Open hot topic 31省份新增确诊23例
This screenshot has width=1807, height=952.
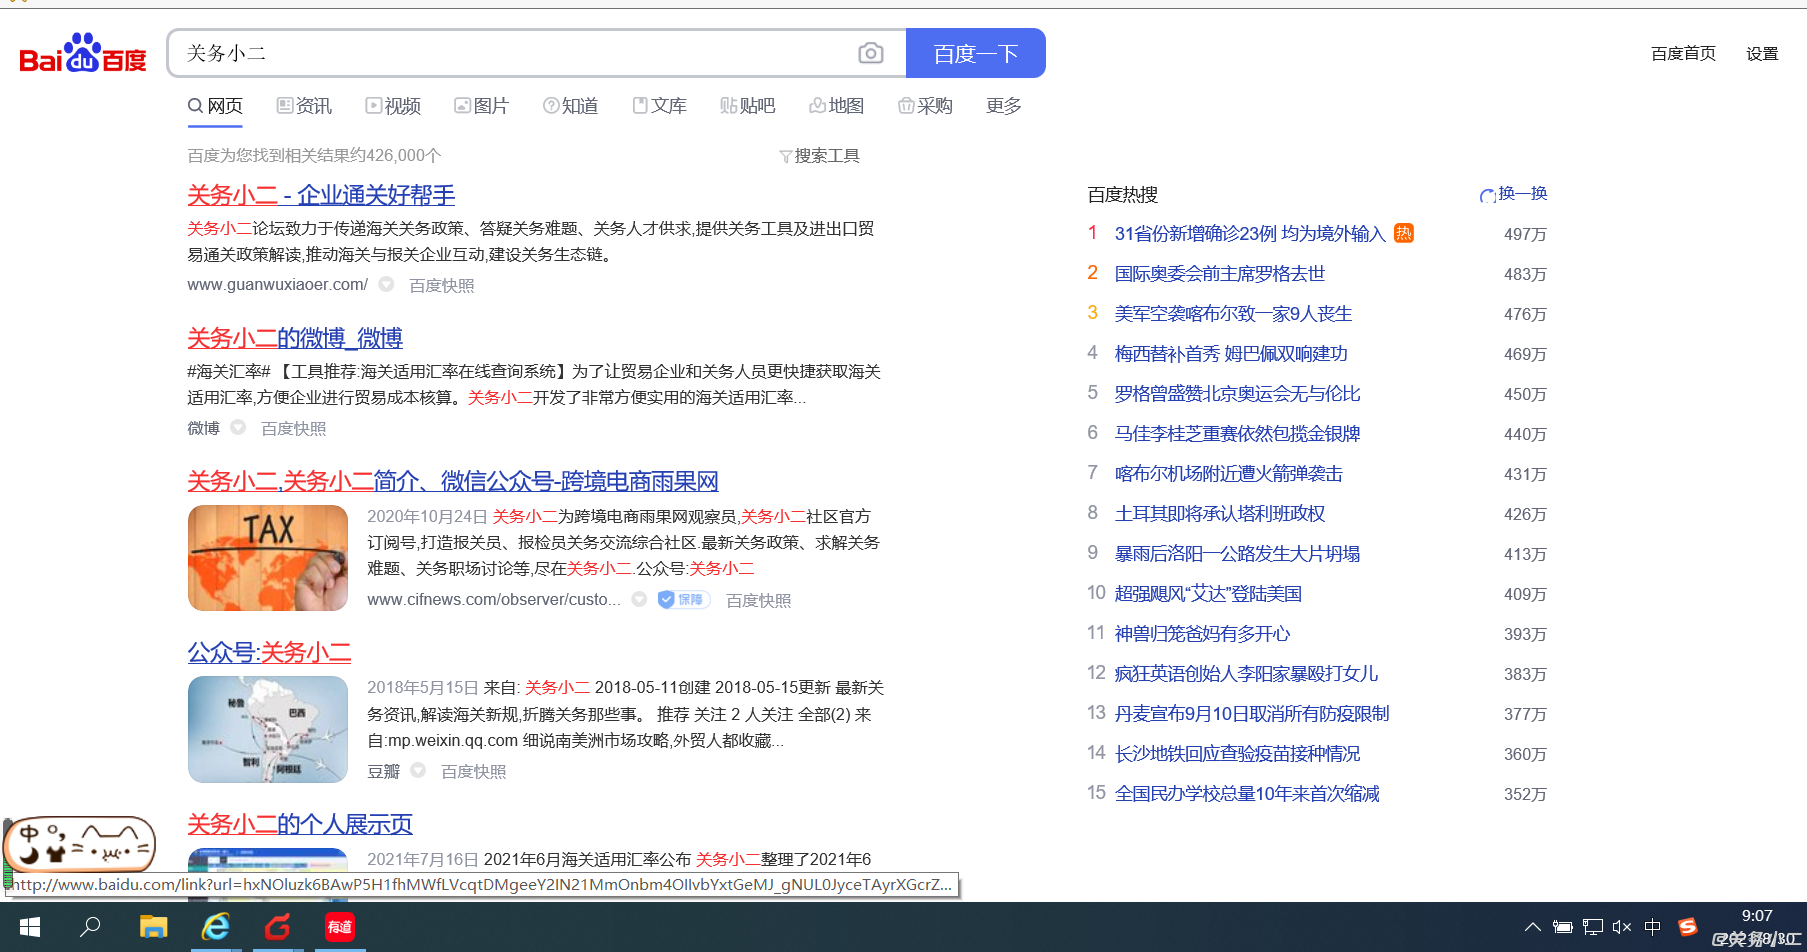tap(1250, 234)
